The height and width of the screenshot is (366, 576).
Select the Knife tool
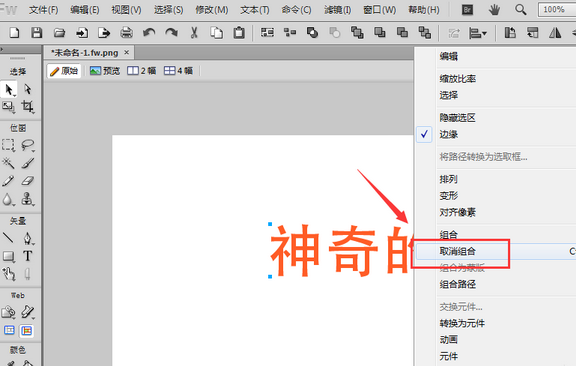tap(28, 274)
